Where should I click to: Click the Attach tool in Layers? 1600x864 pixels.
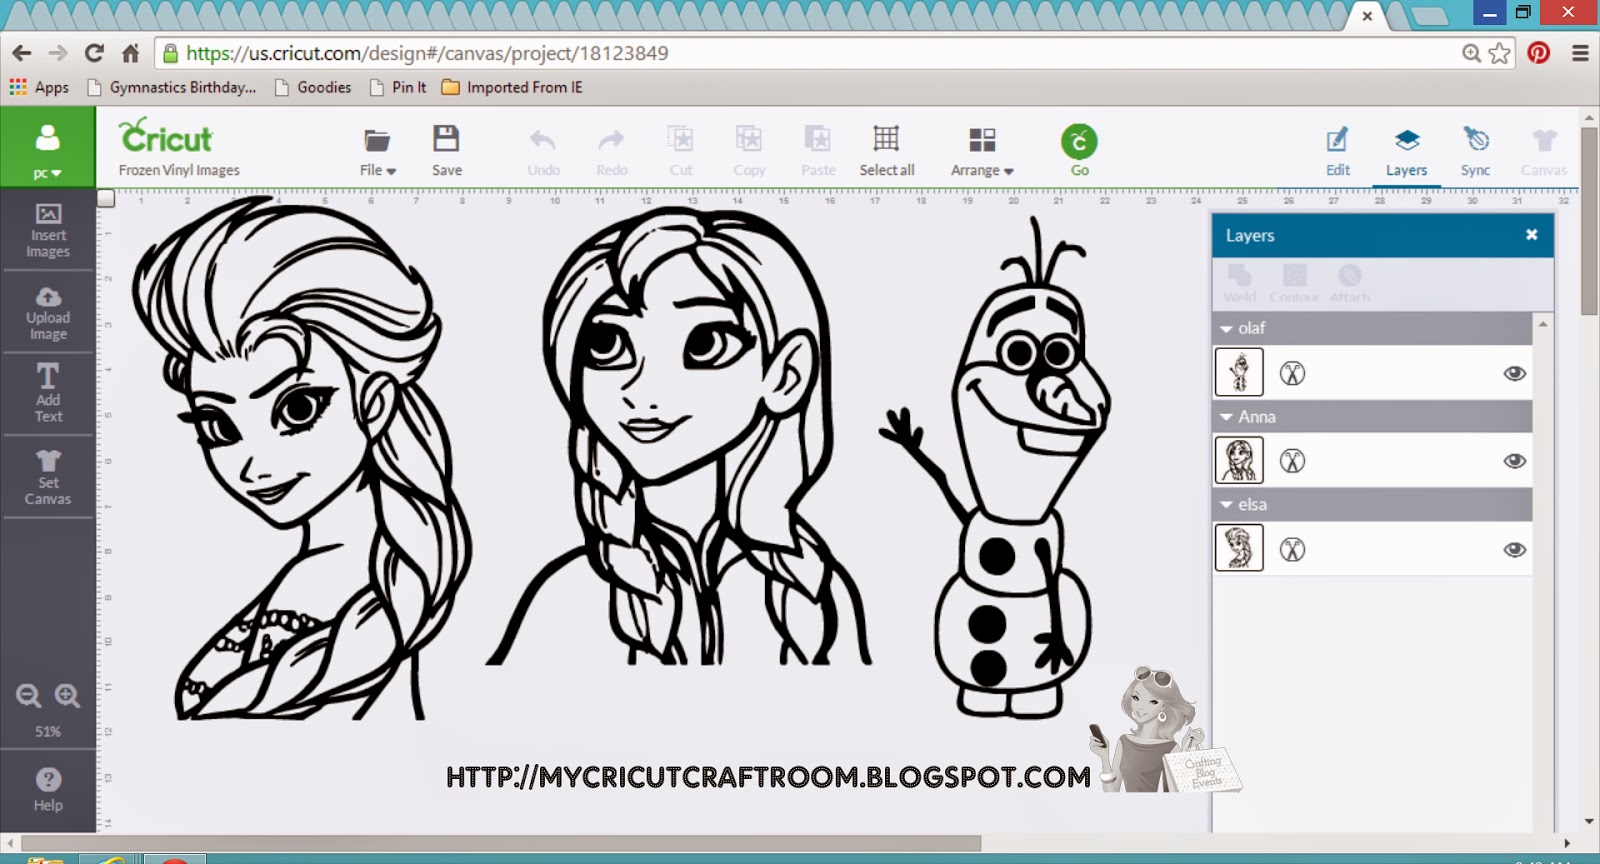point(1349,283)
